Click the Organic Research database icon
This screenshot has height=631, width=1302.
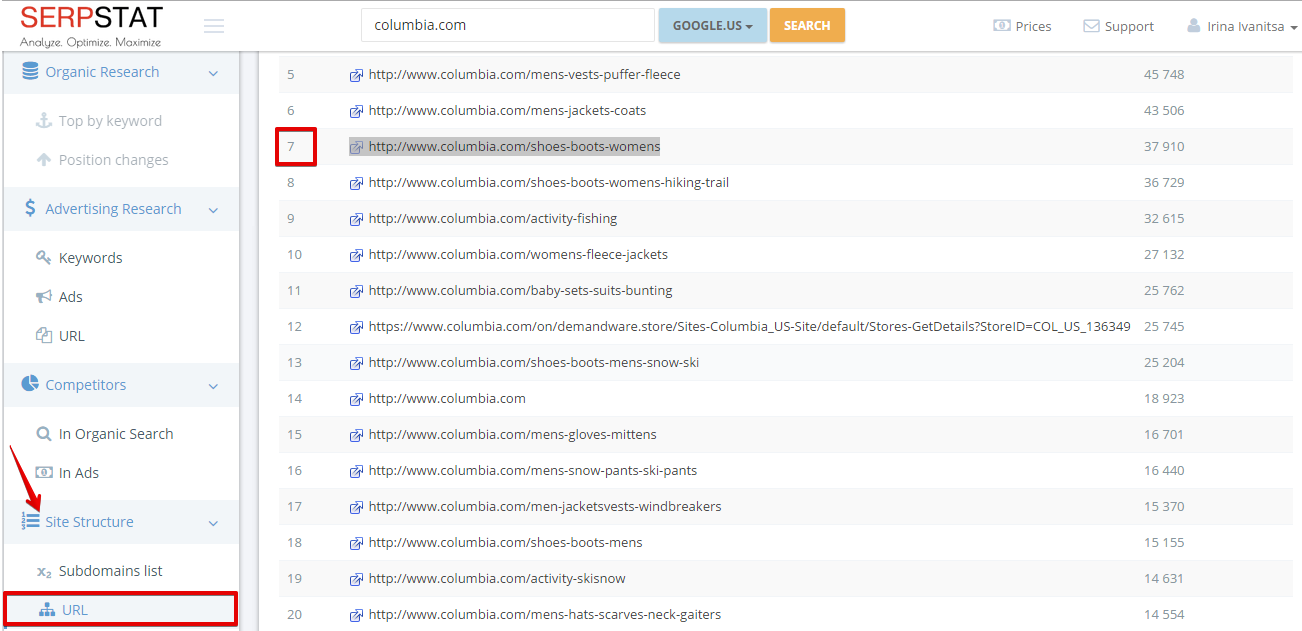[x=30, y=72]
